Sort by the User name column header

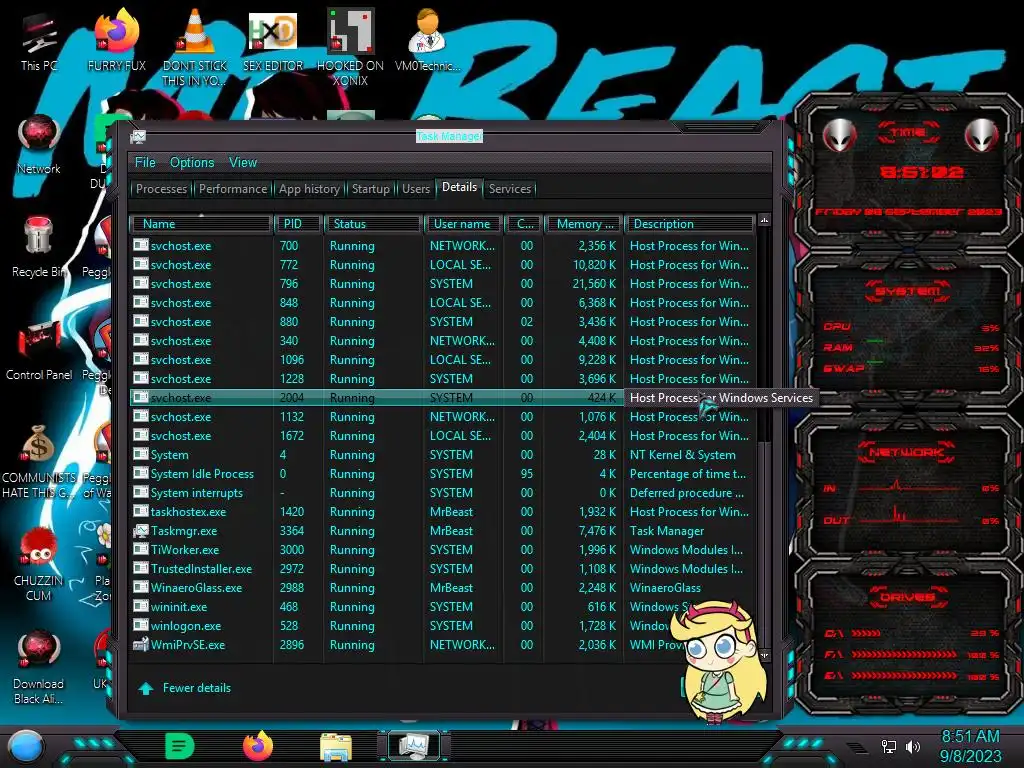pyautogui.click(x=462, y=224)
